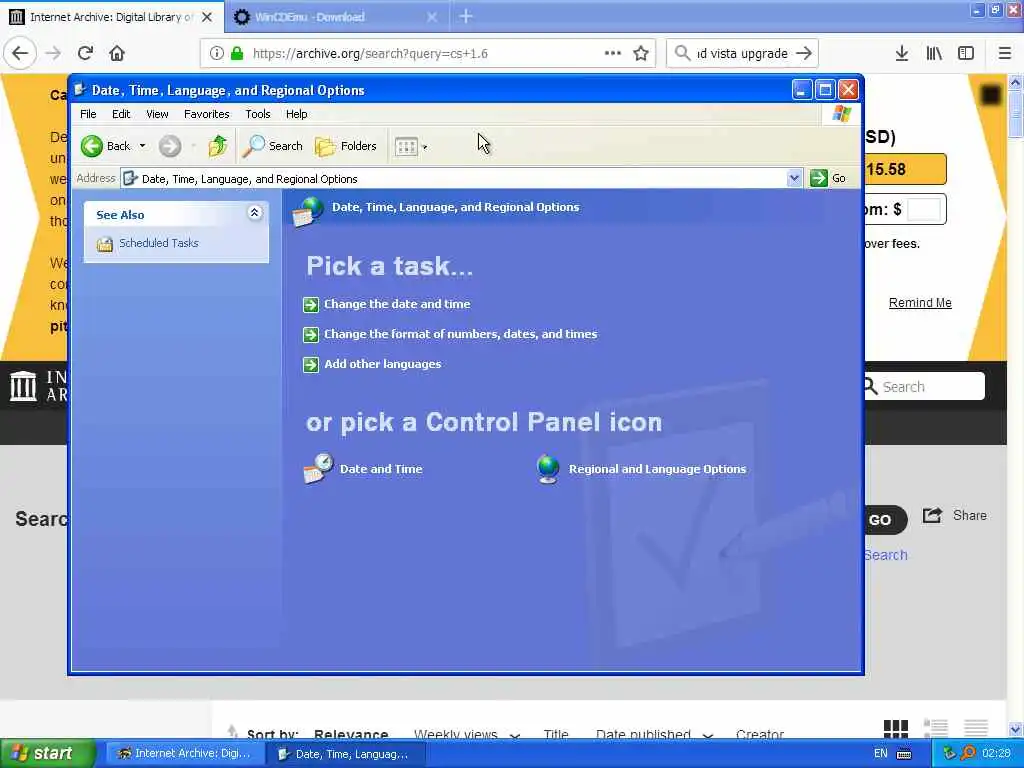Switch to Internet Archive taskbar button
Image resolution: width=1024 pixels, height=768 pixels.
pyautogui.click(x=184, y=754)
